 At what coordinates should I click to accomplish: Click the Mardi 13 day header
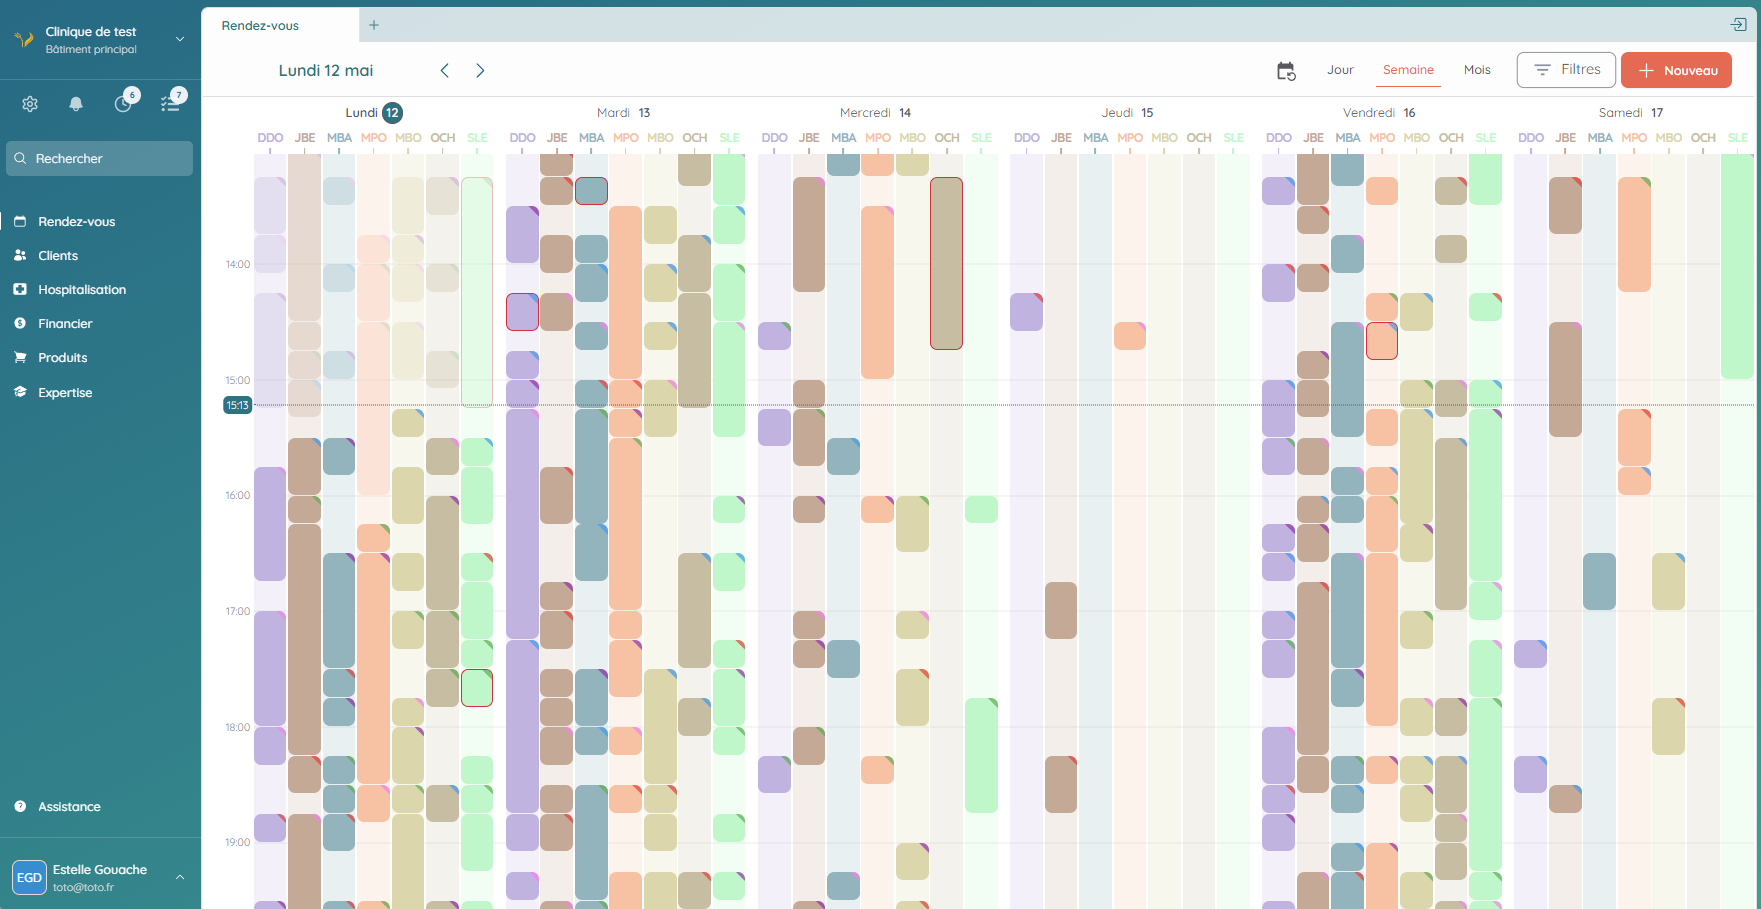coord(624,113)
